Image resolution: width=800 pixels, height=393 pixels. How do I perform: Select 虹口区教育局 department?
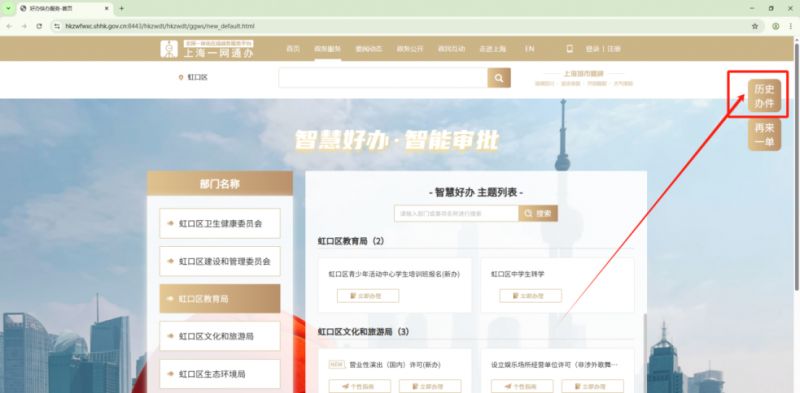point(220,299)
